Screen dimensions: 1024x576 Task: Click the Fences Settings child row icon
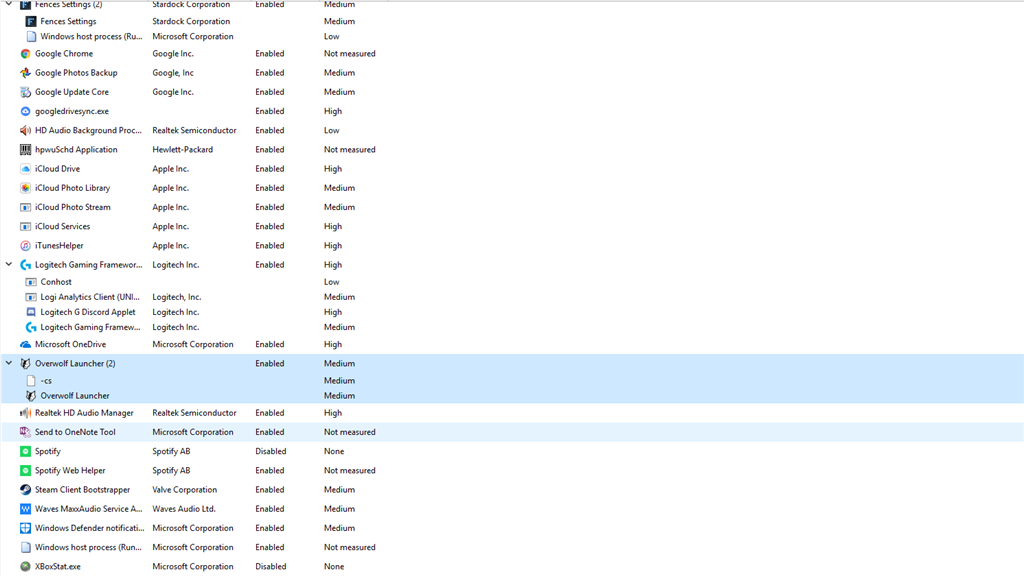[x=31, y=22]
